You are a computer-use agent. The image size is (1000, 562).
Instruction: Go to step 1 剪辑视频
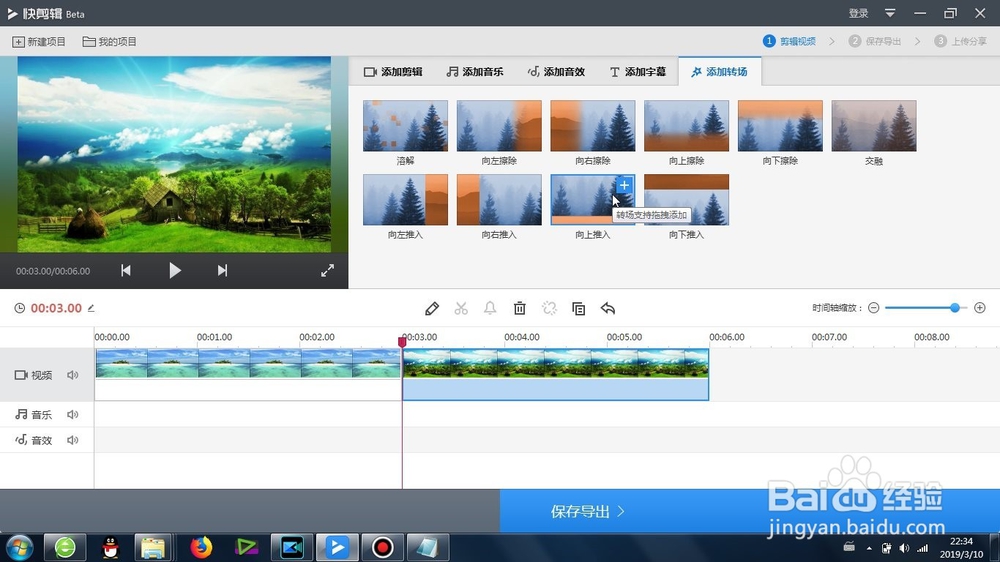click(x=790, y=41)
